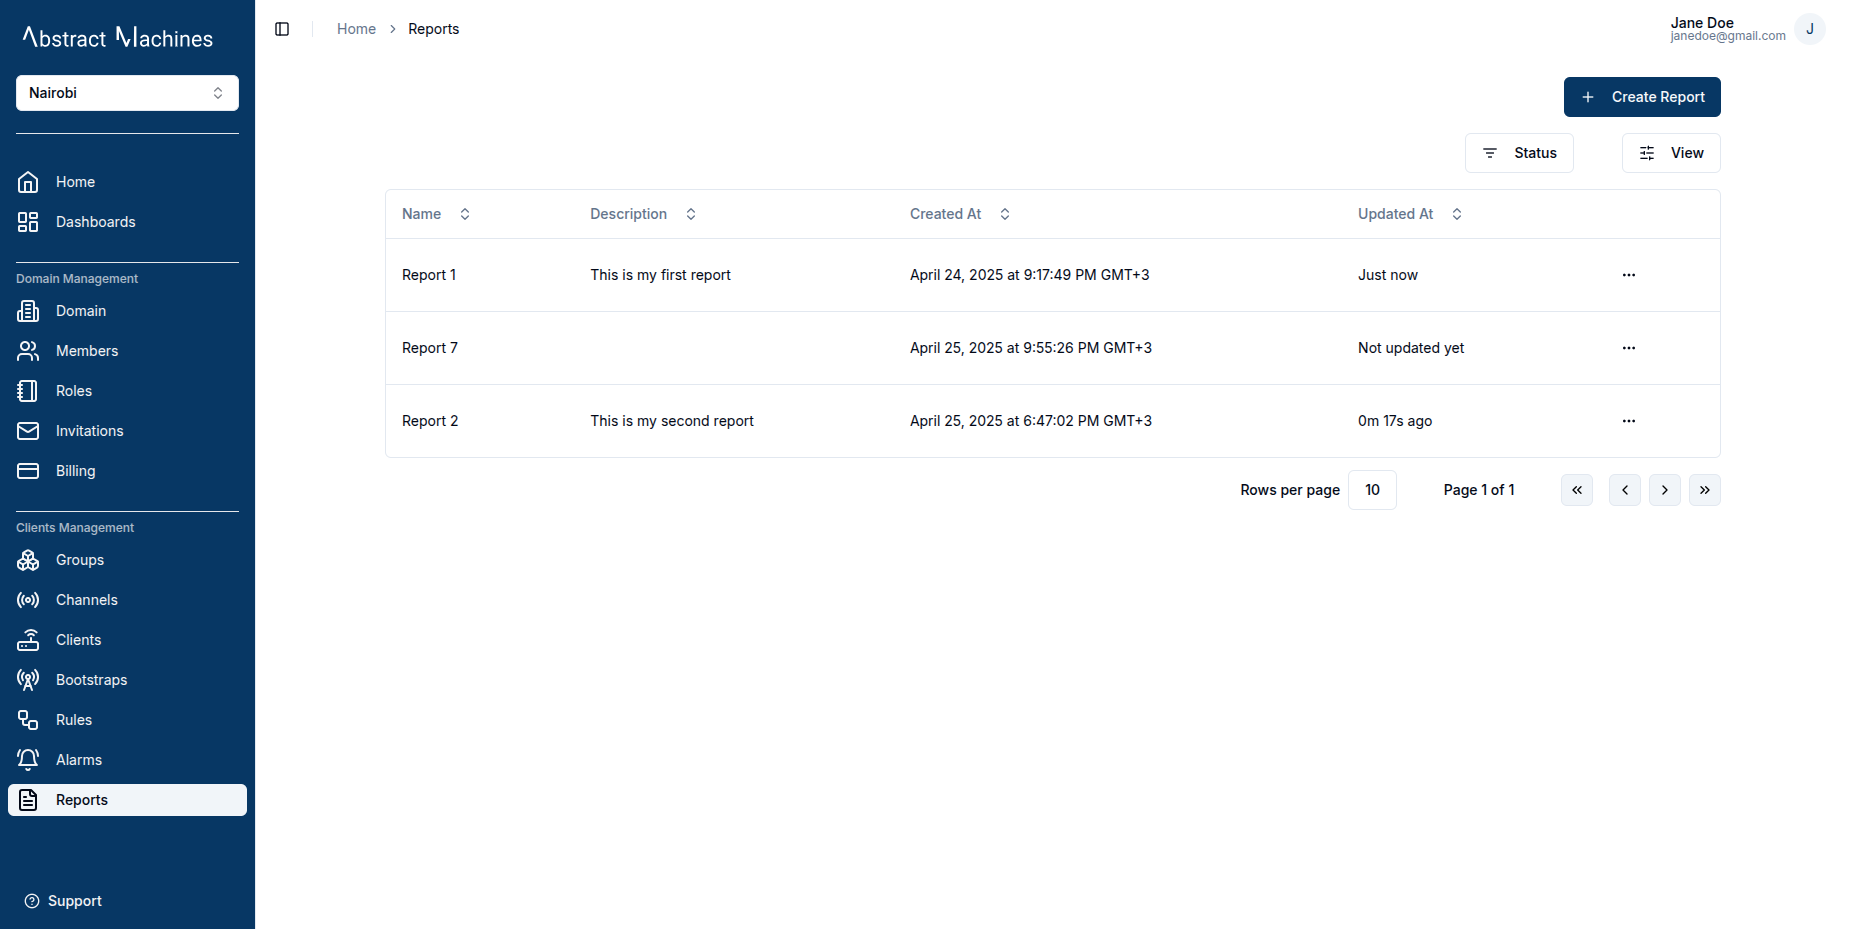Click the Clients router icon
This screenshot has width=1850, height=929.
click(28, 640)
